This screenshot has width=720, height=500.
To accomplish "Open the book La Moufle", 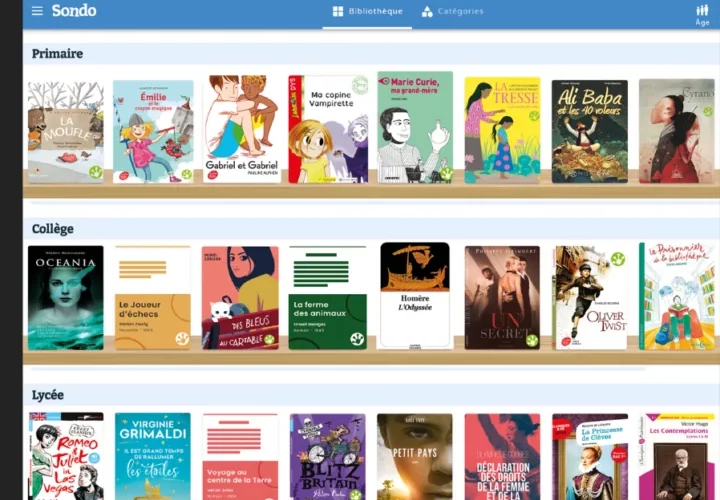I will (66, 132).
